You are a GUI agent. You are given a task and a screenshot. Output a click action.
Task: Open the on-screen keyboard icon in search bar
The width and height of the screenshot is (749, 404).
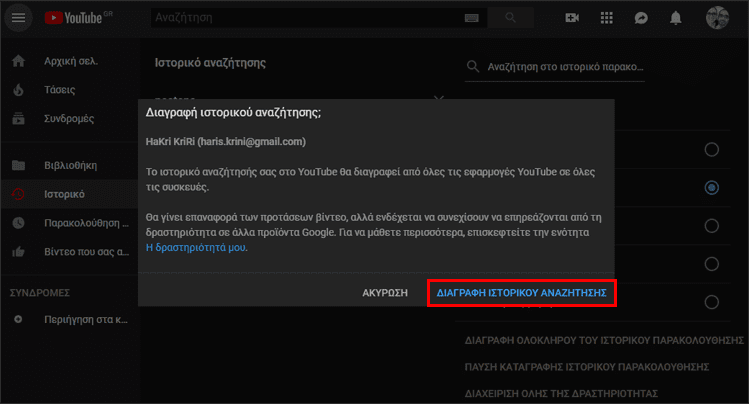point(471,18)
